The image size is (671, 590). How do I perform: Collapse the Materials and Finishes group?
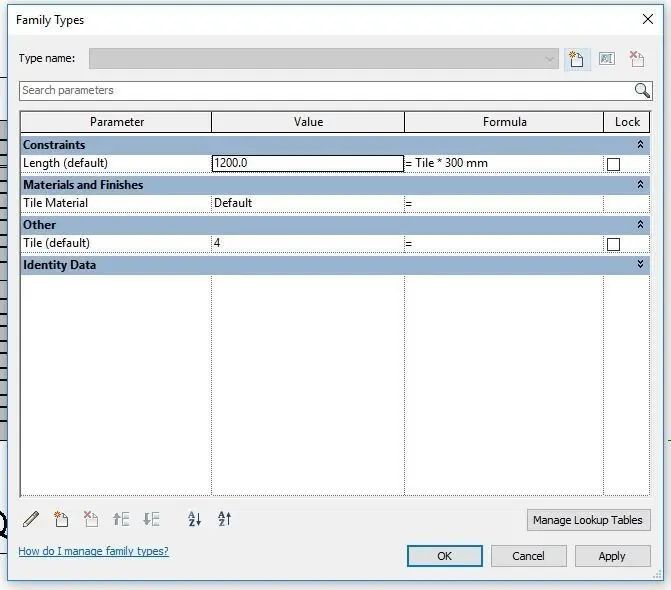(640, 184)
